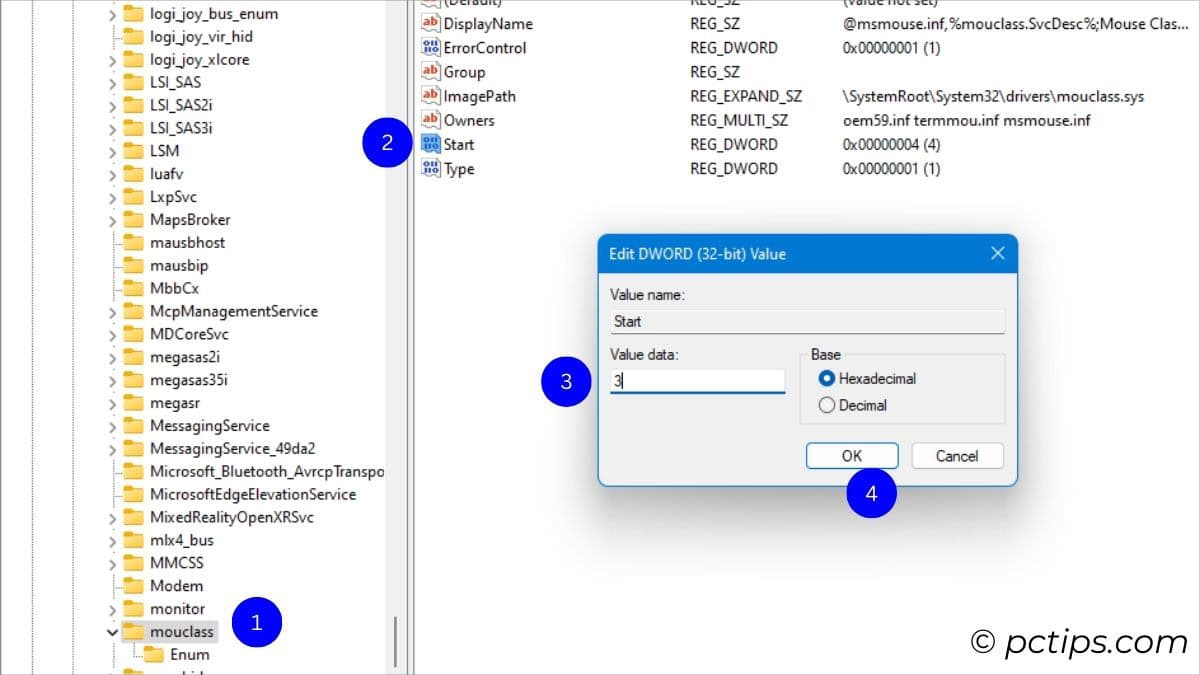The width and height of the screenshot is (1200, 675).
Task: Click the ImagePath string value icon
Action: point(431,96)
